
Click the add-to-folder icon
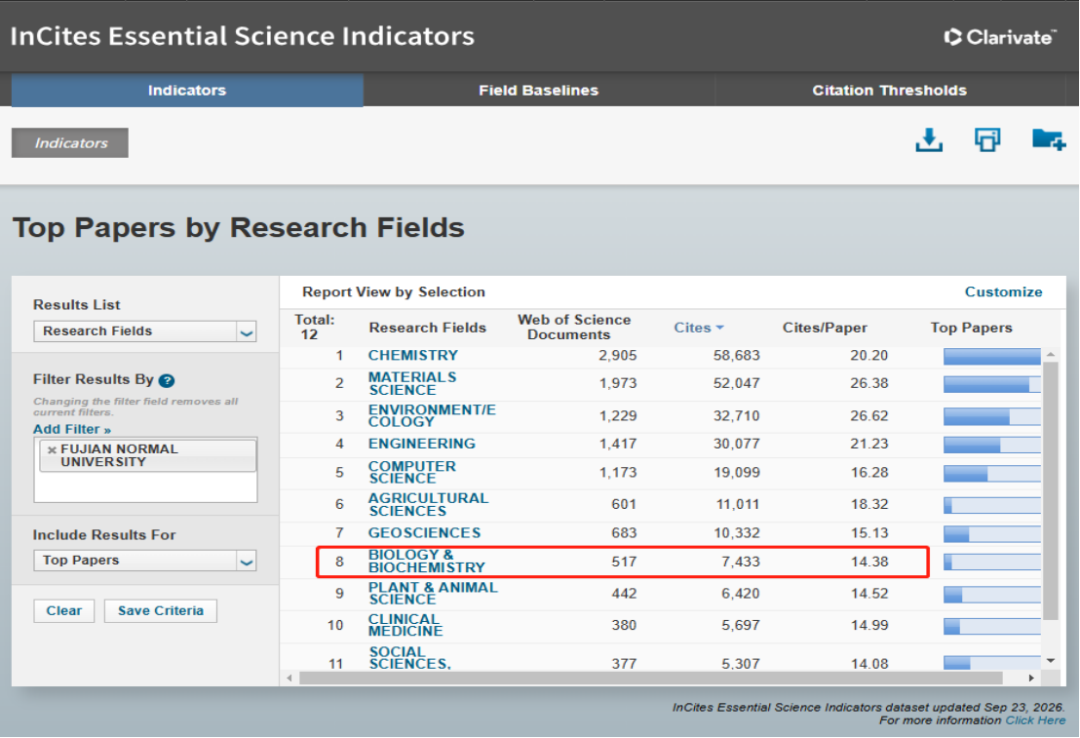coord(1048,140)
